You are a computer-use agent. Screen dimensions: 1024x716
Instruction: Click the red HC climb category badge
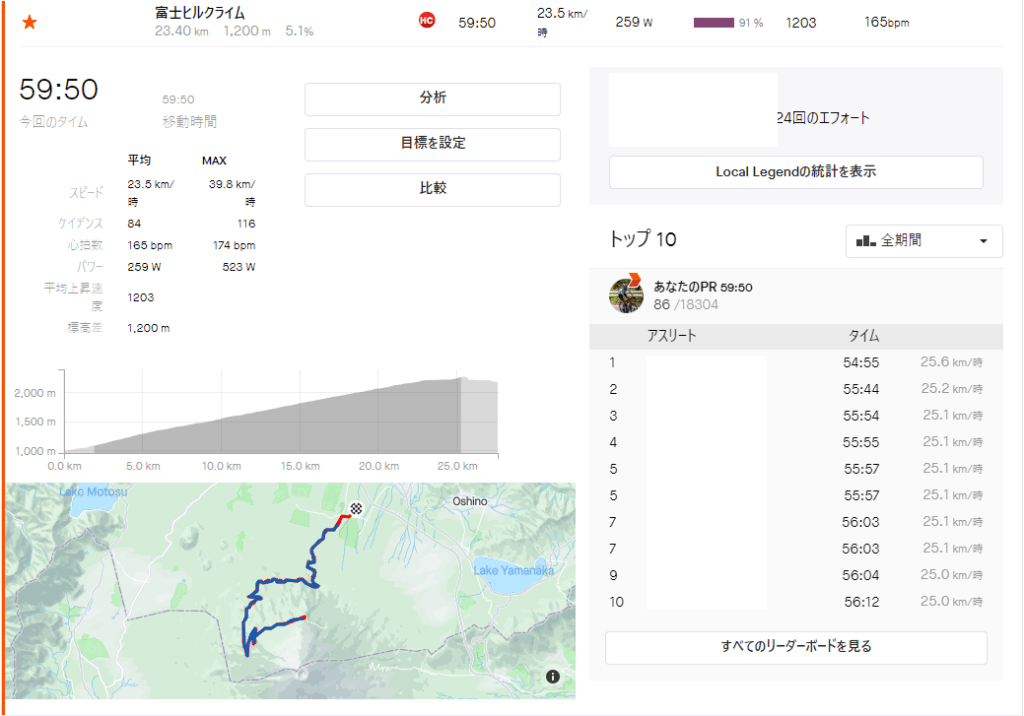pos(427,21)
